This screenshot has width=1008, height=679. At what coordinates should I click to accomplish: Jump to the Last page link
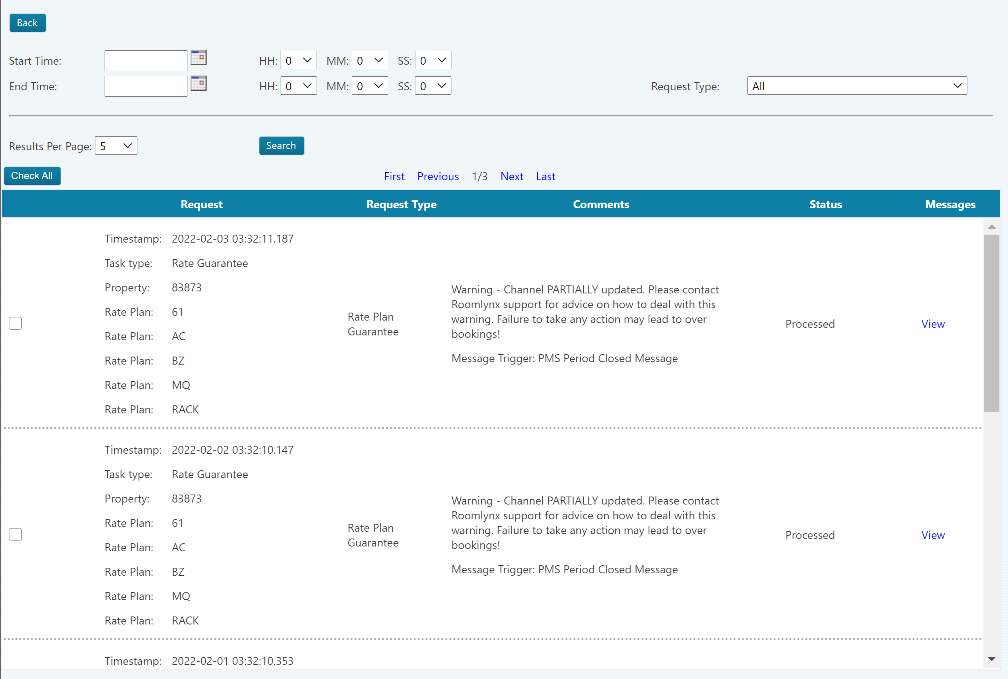pos(546,176)
